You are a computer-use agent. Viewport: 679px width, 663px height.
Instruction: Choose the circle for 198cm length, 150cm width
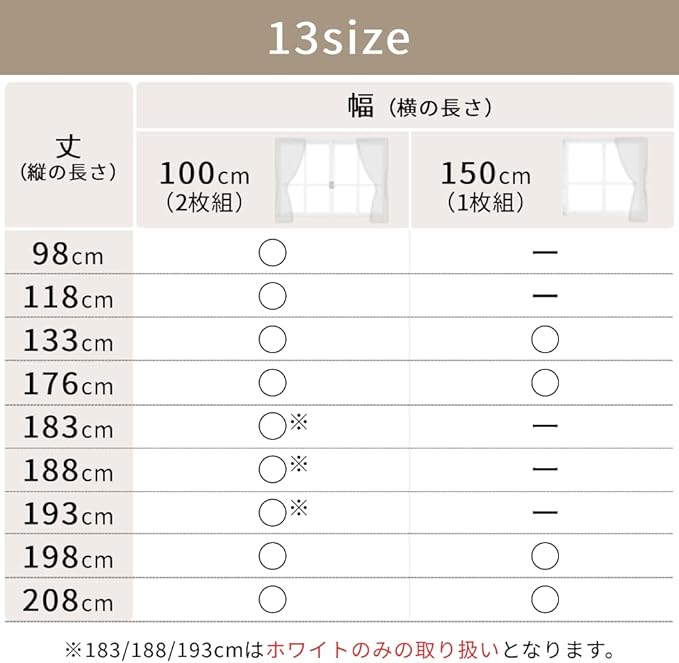click(x=545, y=555)
